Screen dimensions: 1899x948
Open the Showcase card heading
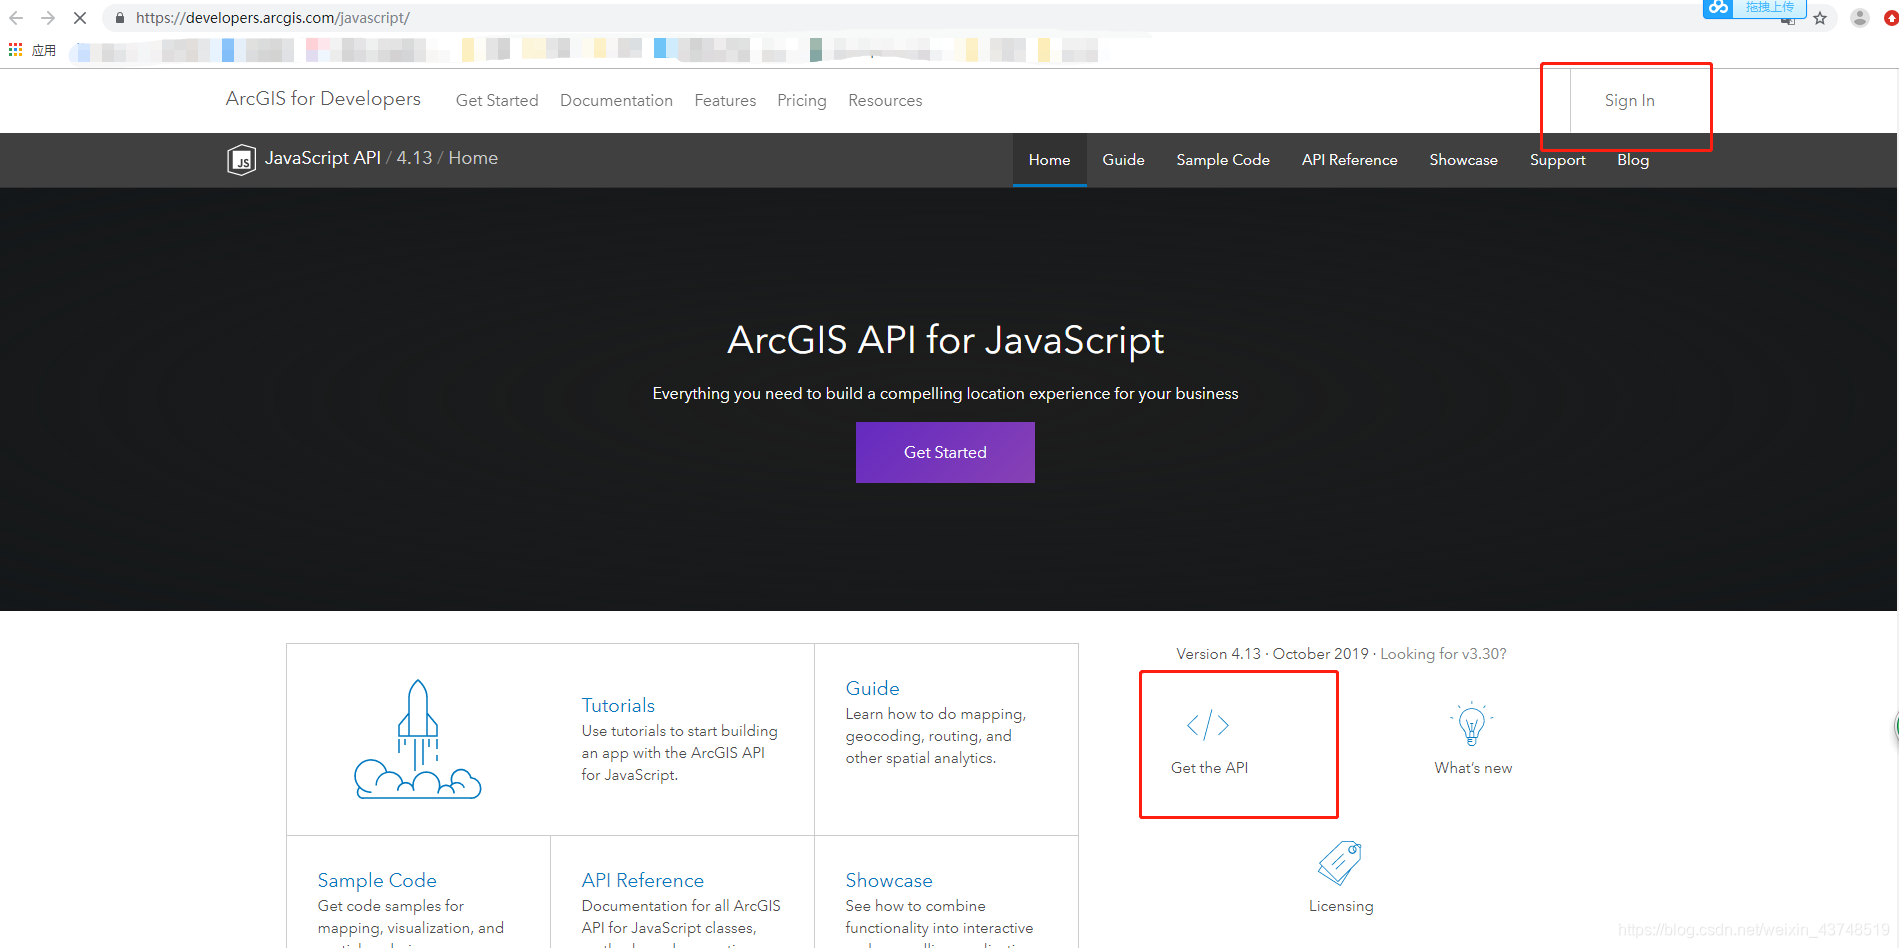[889, 880]
